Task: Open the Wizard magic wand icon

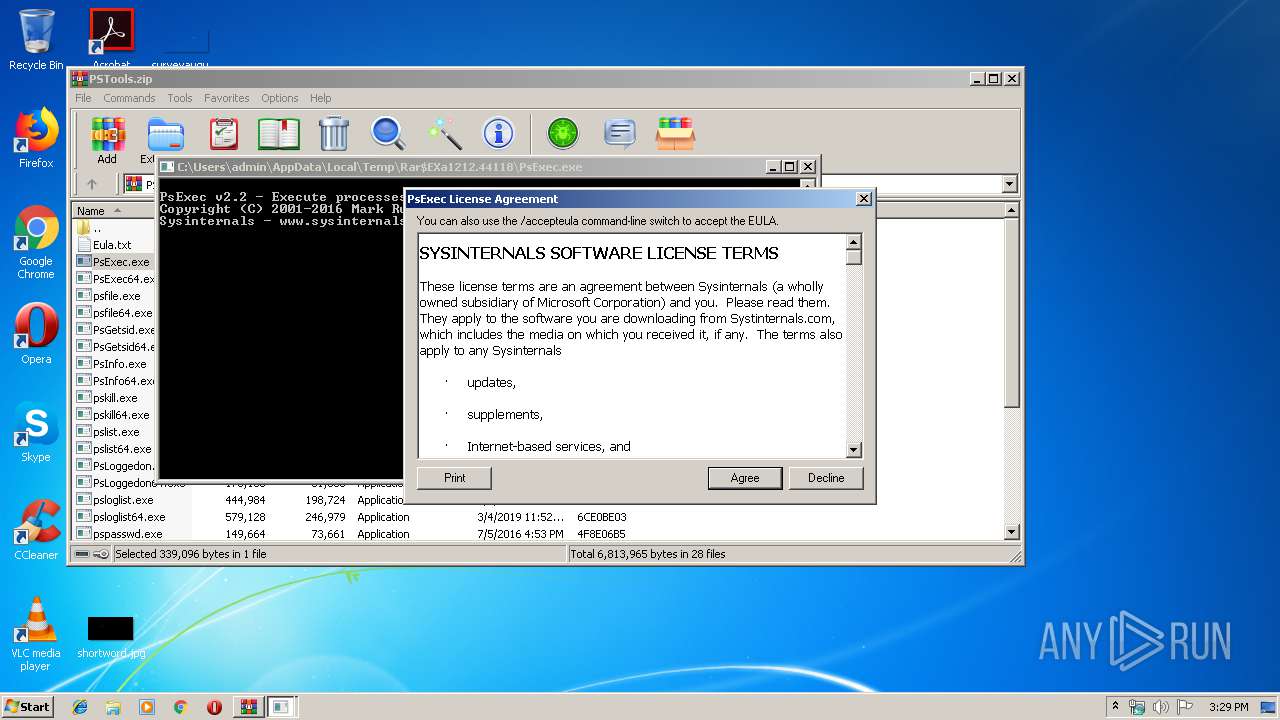Action: click(443, 133)
